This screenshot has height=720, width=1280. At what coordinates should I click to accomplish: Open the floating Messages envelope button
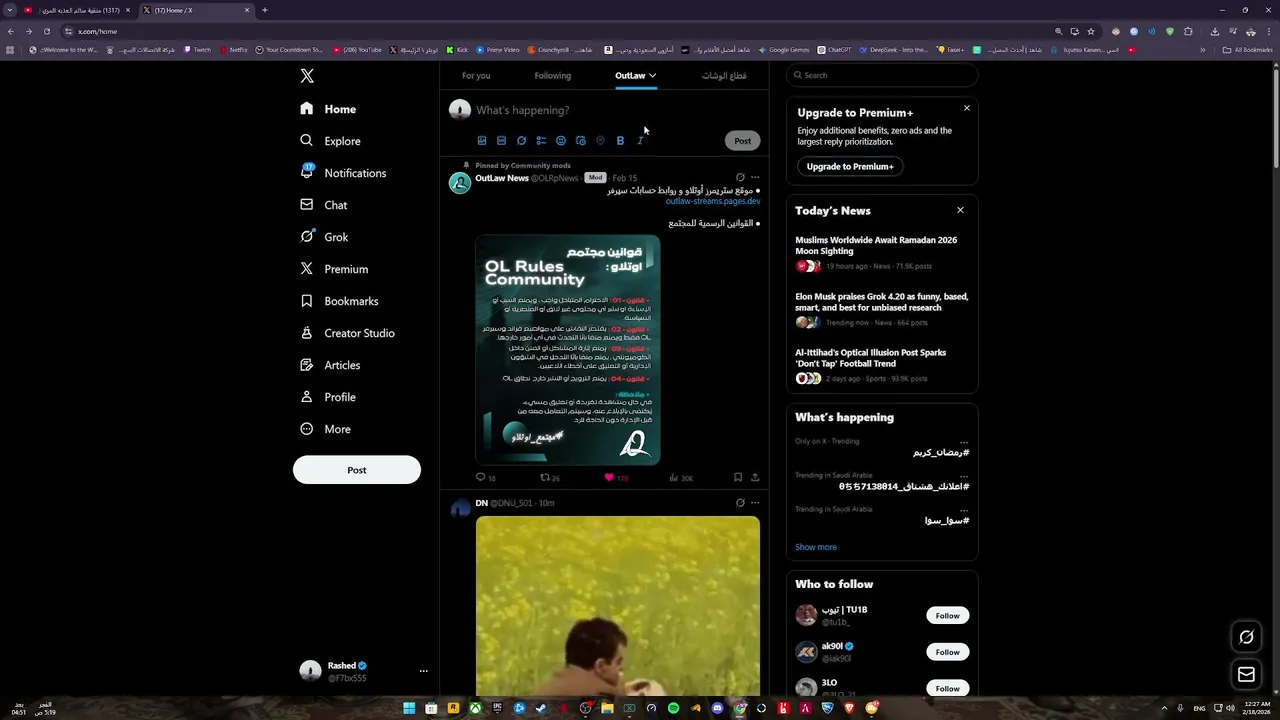coord(1246,675)
